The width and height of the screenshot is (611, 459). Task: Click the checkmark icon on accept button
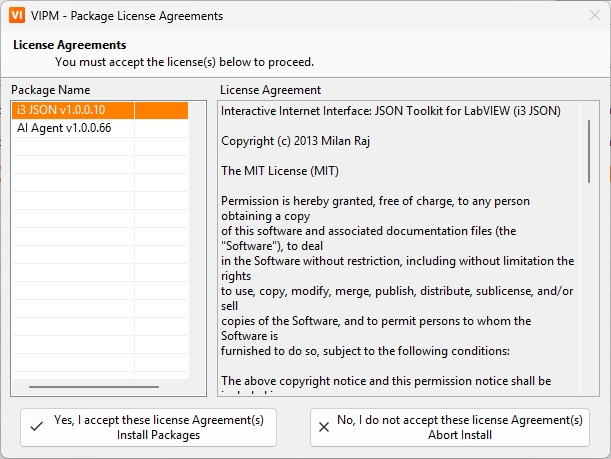[37, 427]
